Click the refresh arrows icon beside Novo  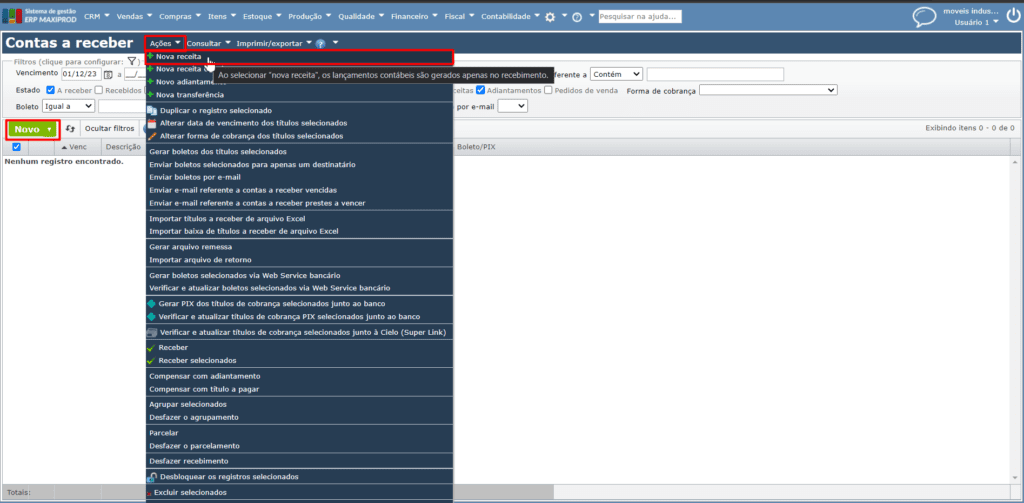click(x=71, y=129)
